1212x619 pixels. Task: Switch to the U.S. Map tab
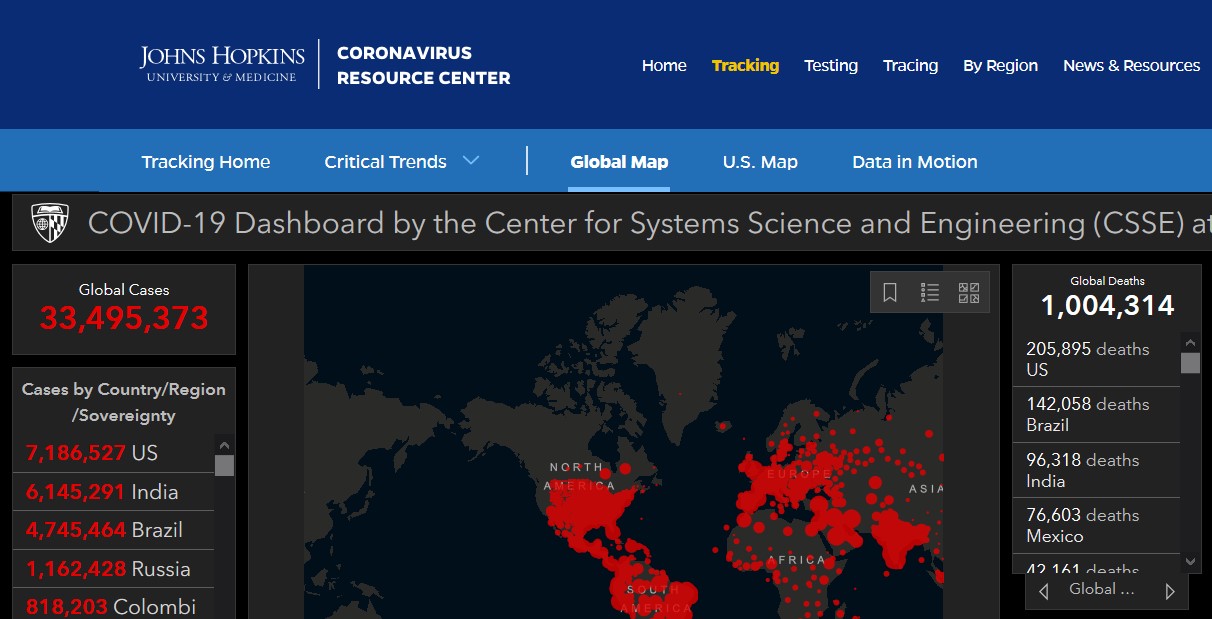point(760,162)
